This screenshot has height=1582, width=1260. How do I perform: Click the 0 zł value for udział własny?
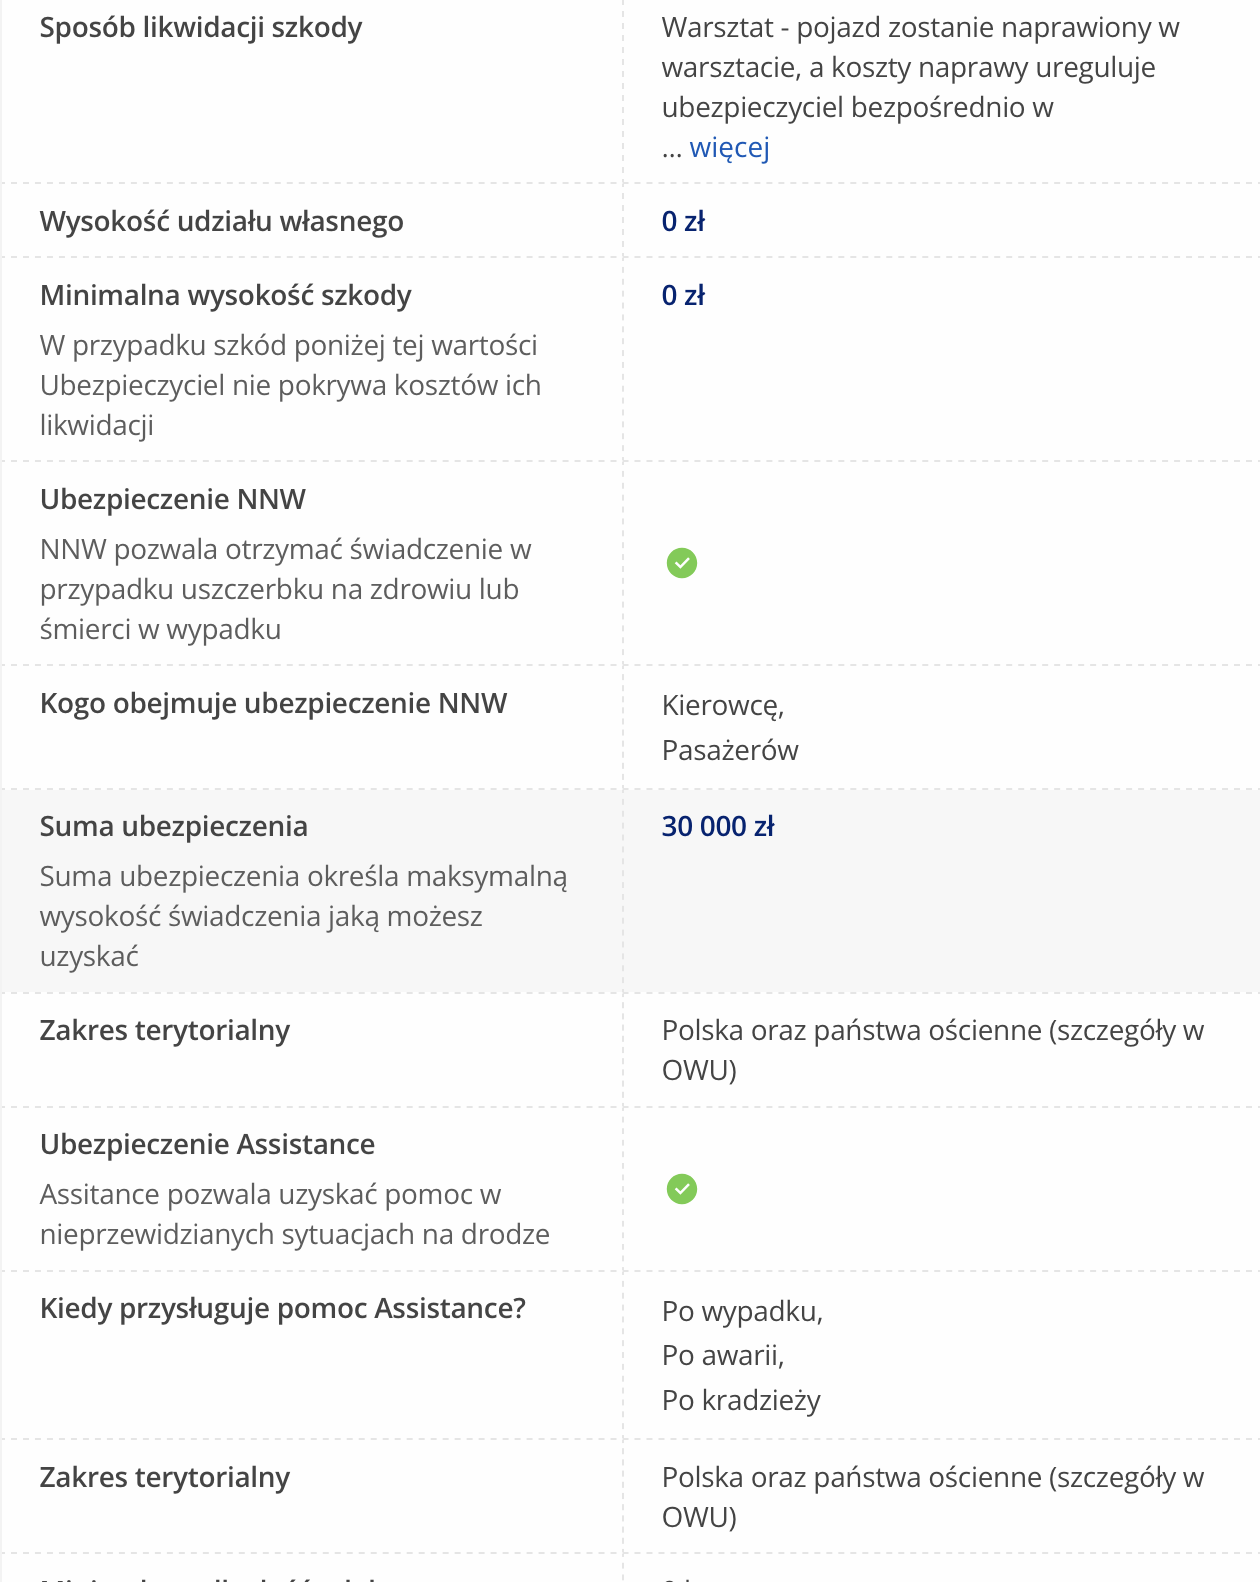coord(683,221)
